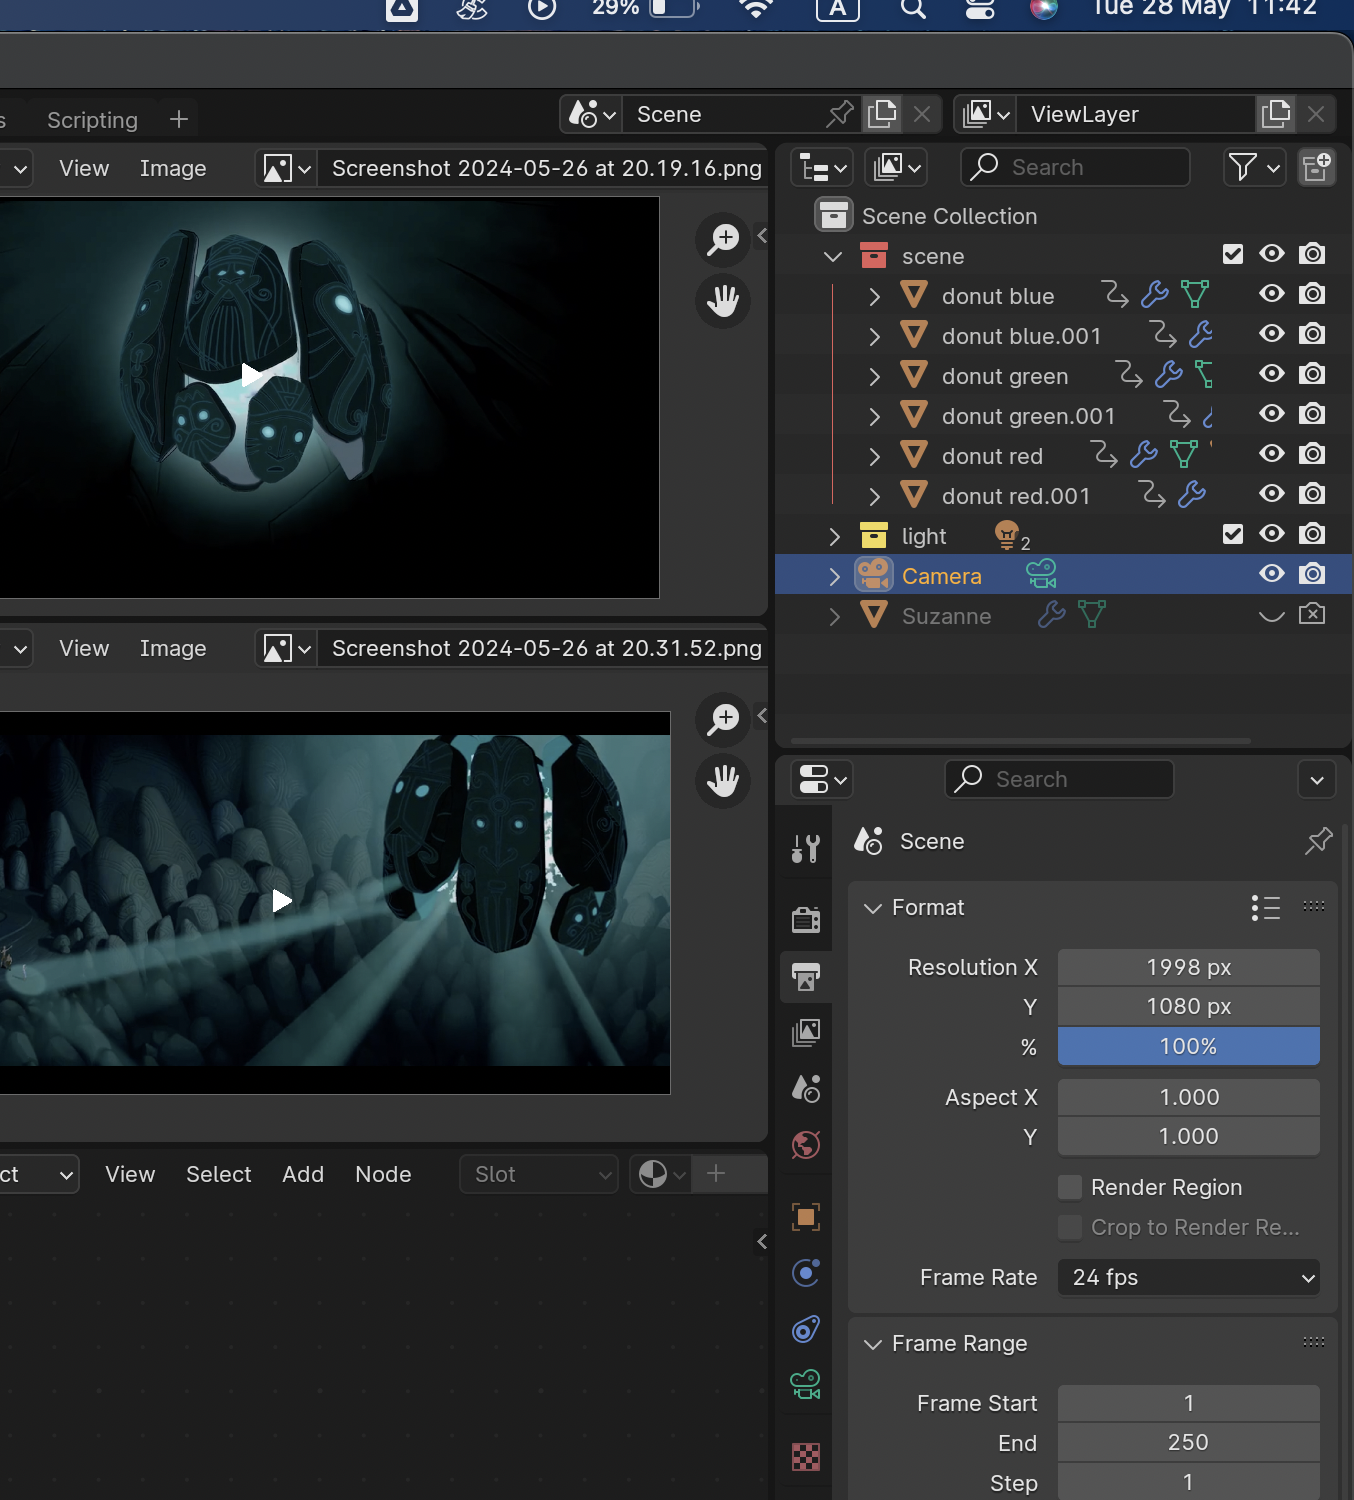Pin the Scene selector

coord(840,114)
